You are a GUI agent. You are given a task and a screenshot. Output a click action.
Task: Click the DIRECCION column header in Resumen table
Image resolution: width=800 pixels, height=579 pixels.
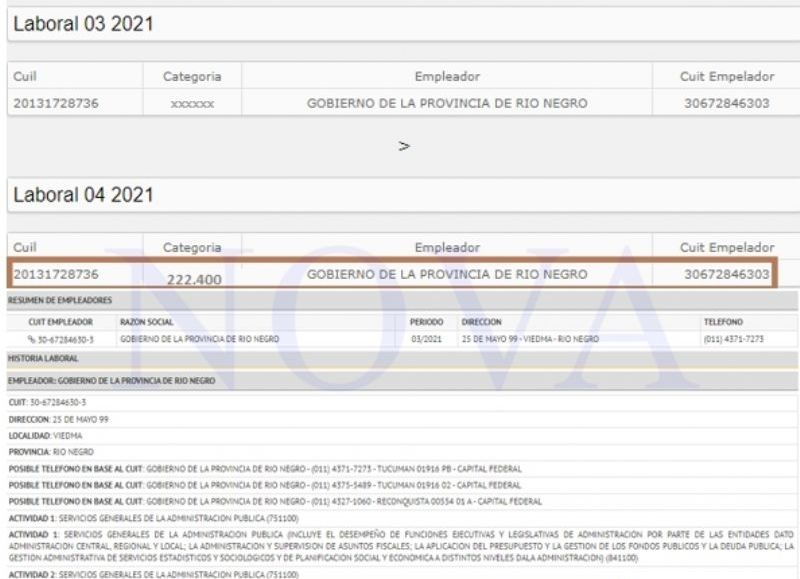[481, 322]
